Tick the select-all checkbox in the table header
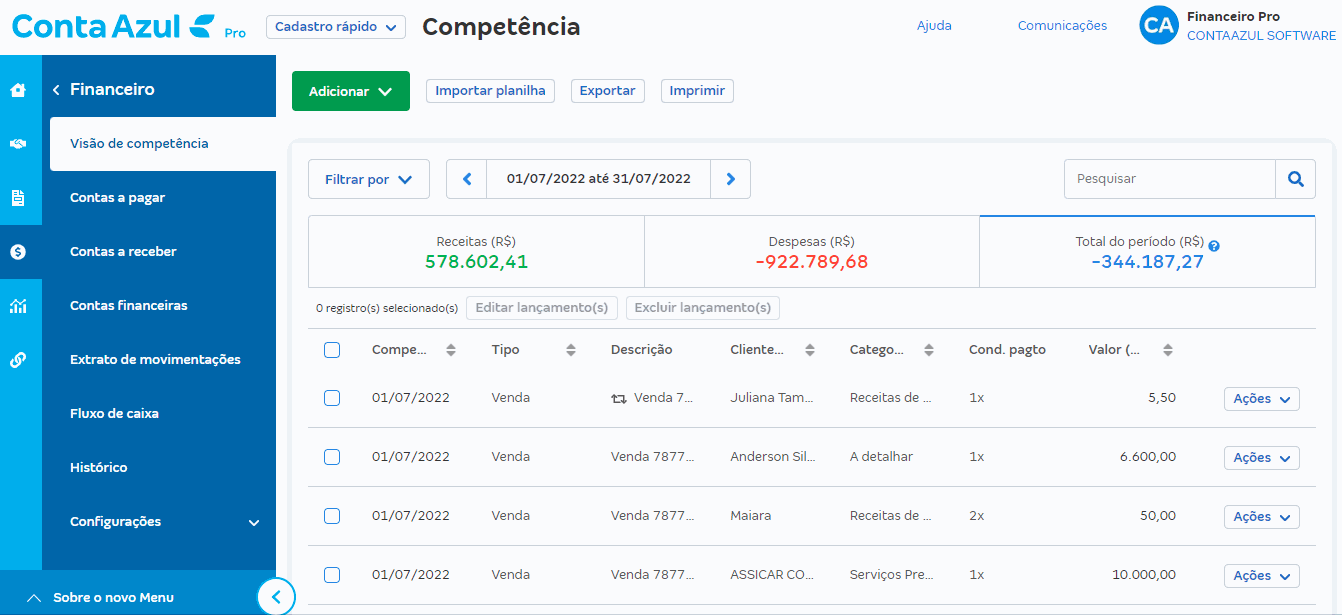This screenshot has height=615, width=1342. click(332, 350)
